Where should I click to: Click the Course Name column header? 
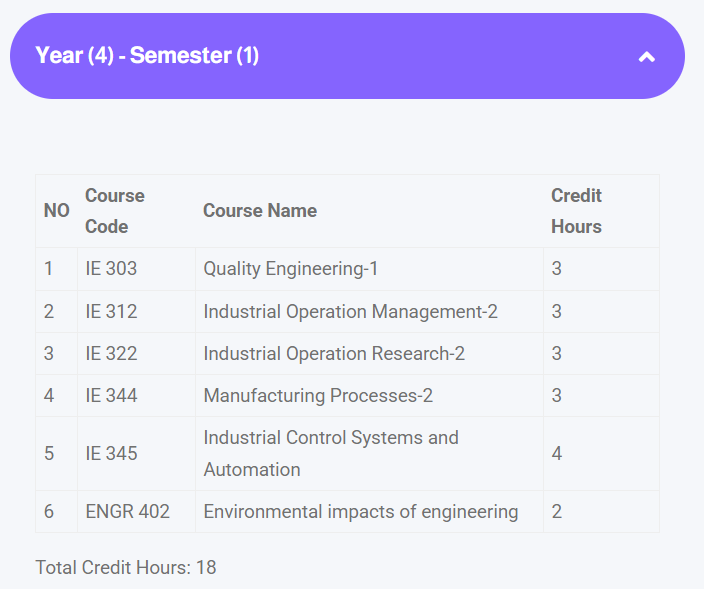point(260,211)
